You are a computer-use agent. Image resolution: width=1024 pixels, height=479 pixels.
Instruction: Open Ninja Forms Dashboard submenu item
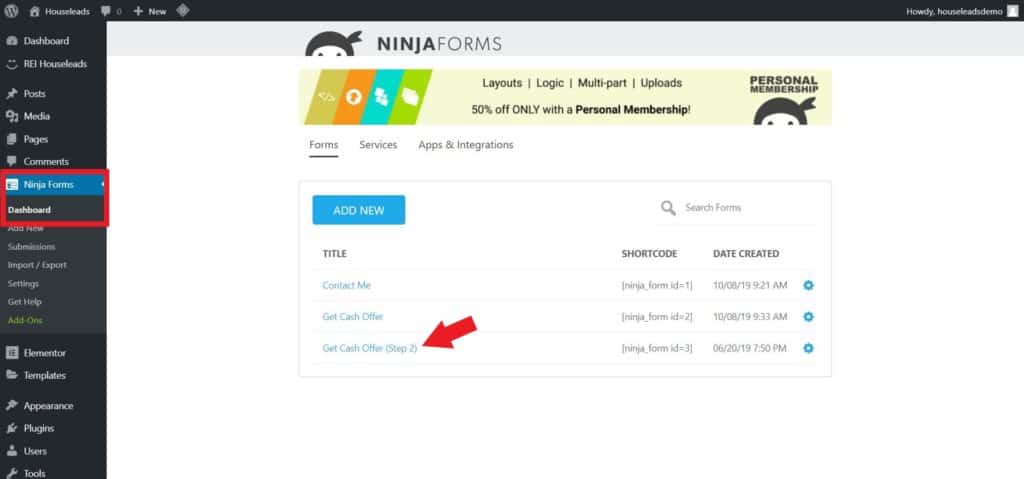click(x=29, y=210)
